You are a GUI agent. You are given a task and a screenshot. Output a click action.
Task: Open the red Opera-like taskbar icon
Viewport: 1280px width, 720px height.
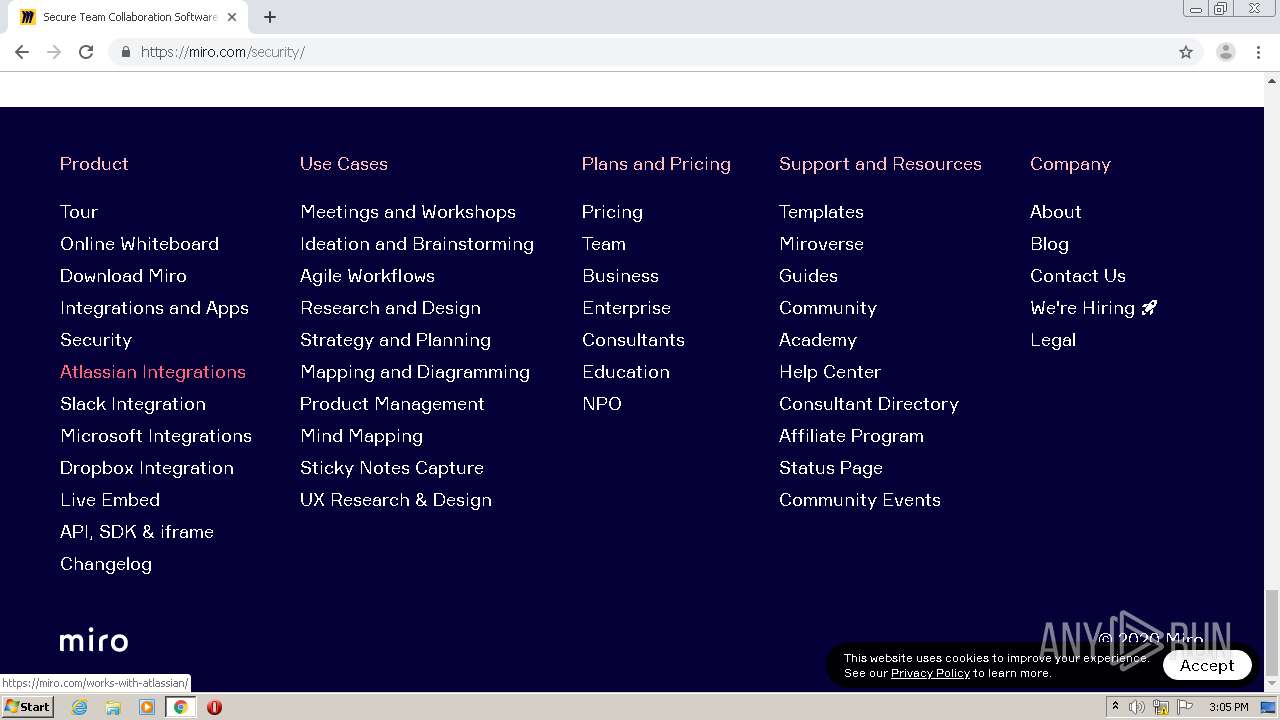point(214,707)
